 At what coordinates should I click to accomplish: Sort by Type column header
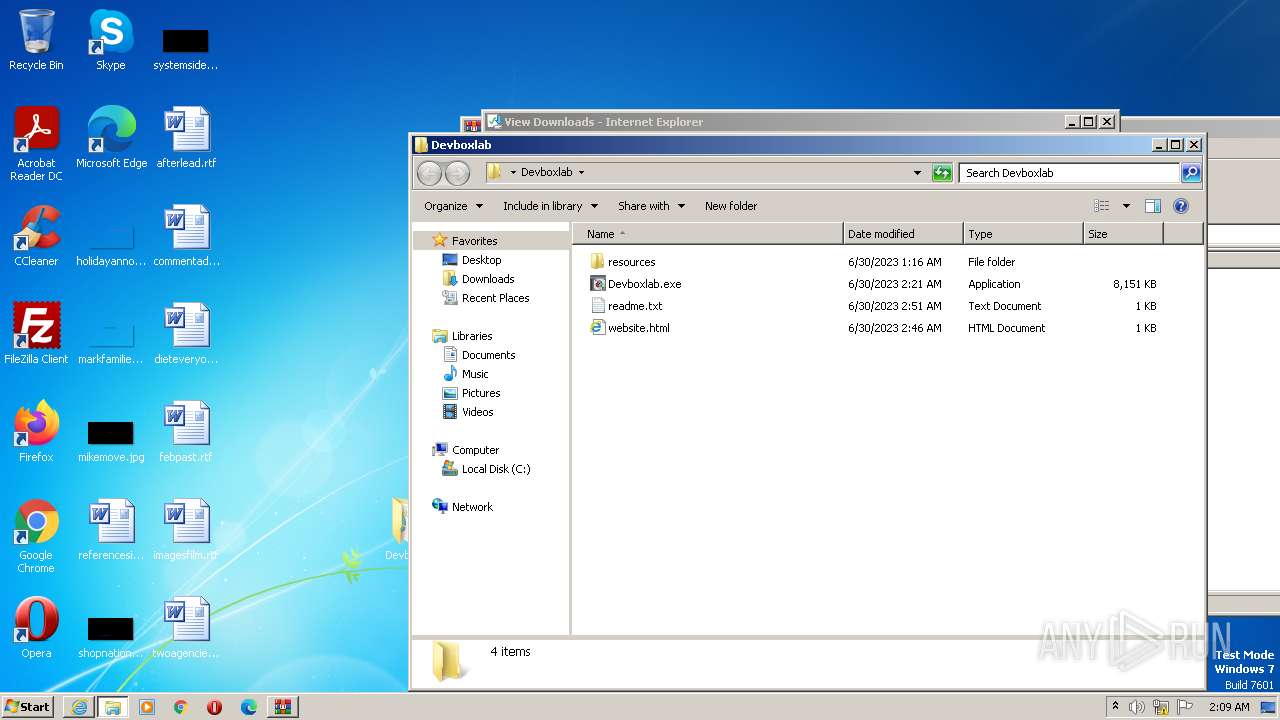[x=1023, y=234]
